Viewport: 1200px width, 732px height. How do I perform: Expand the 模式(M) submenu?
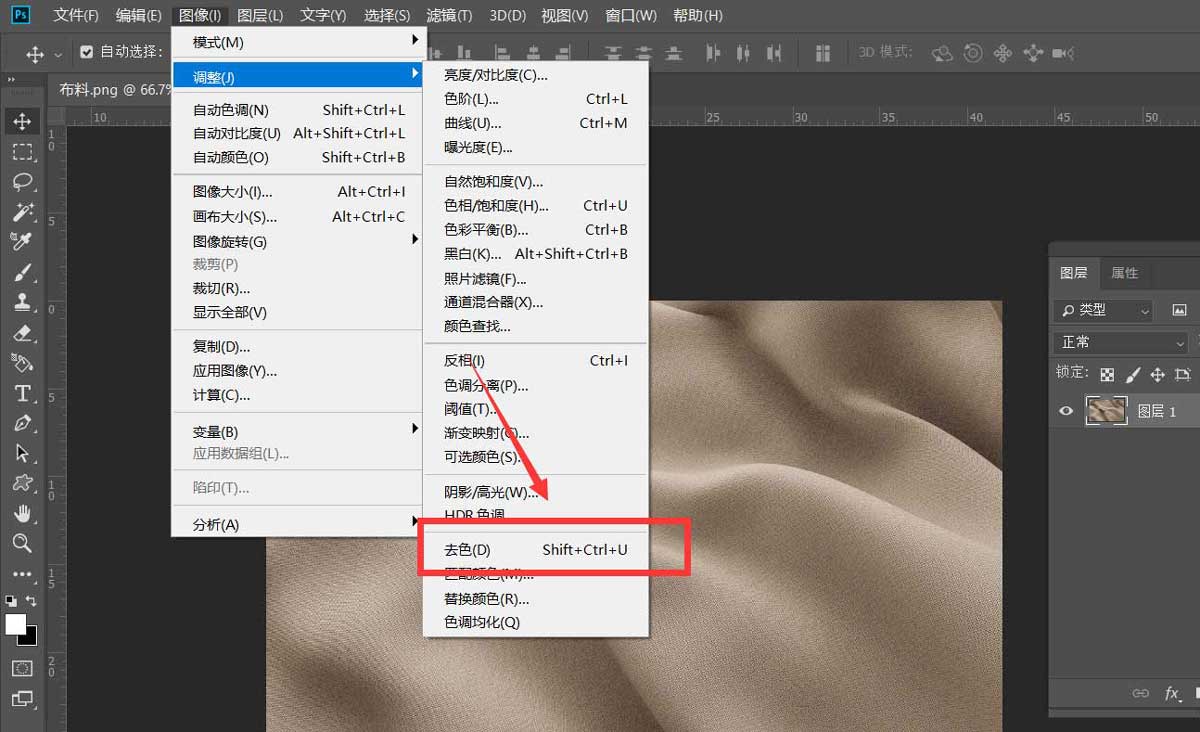pos(299,41)
